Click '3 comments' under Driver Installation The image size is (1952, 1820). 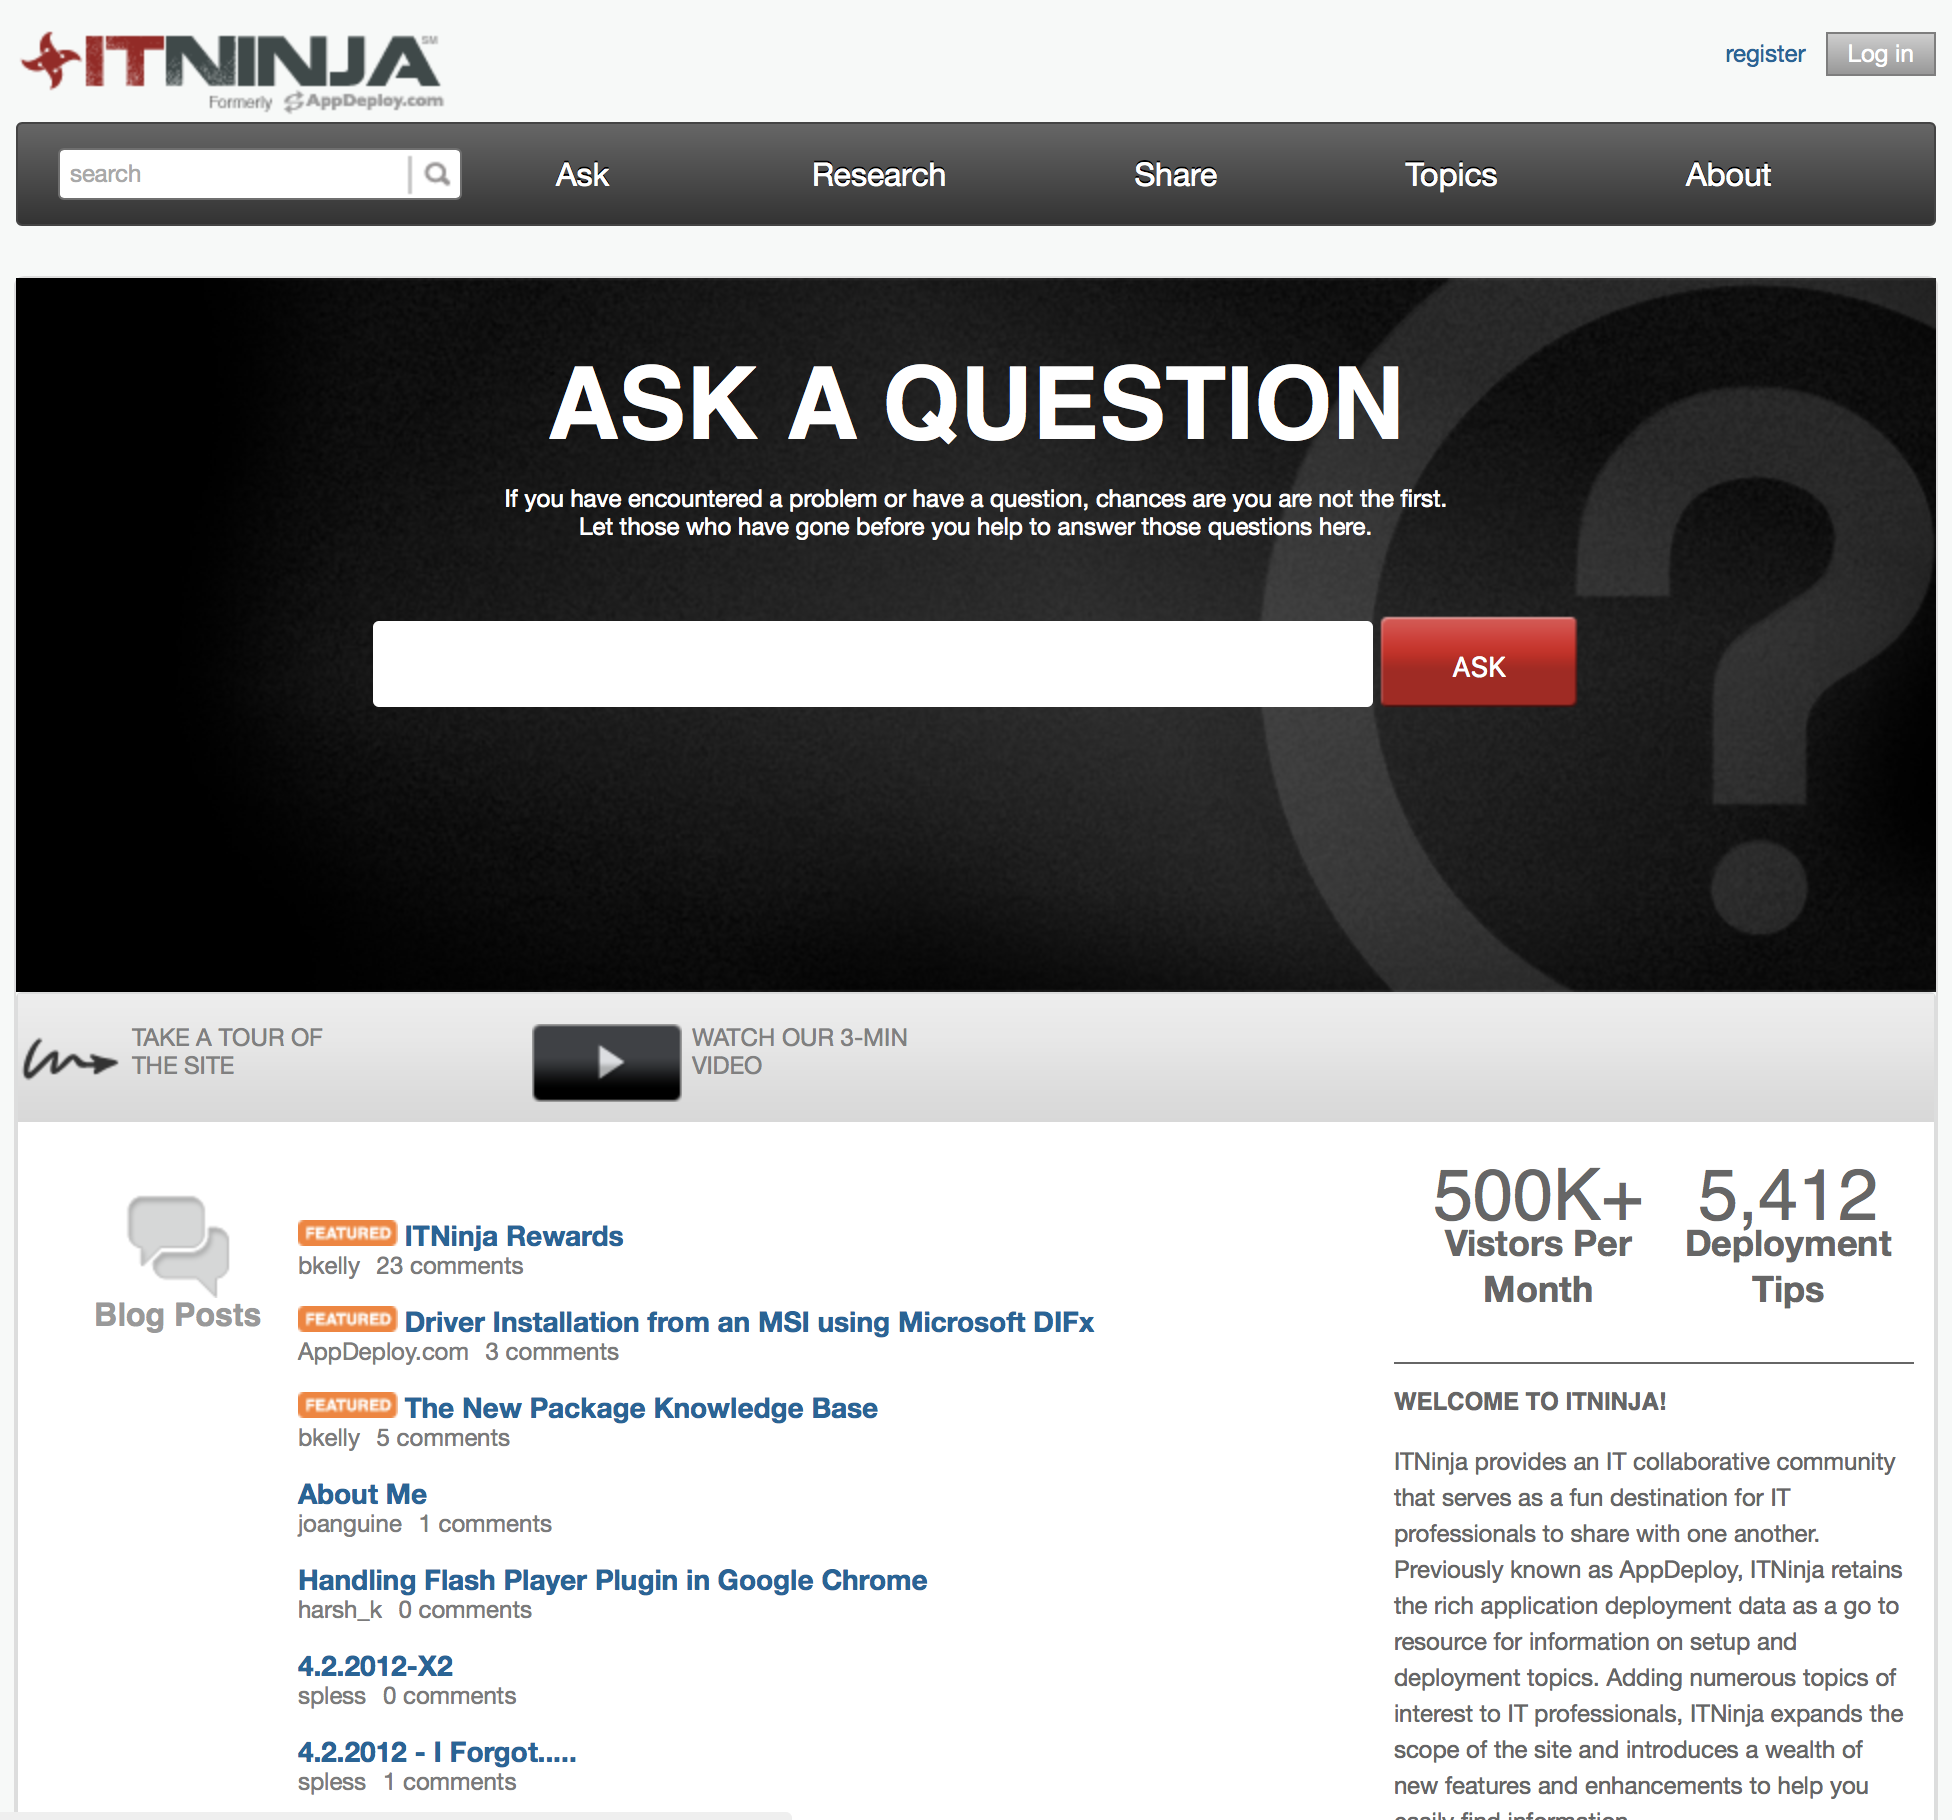(x=552, y=1352)
